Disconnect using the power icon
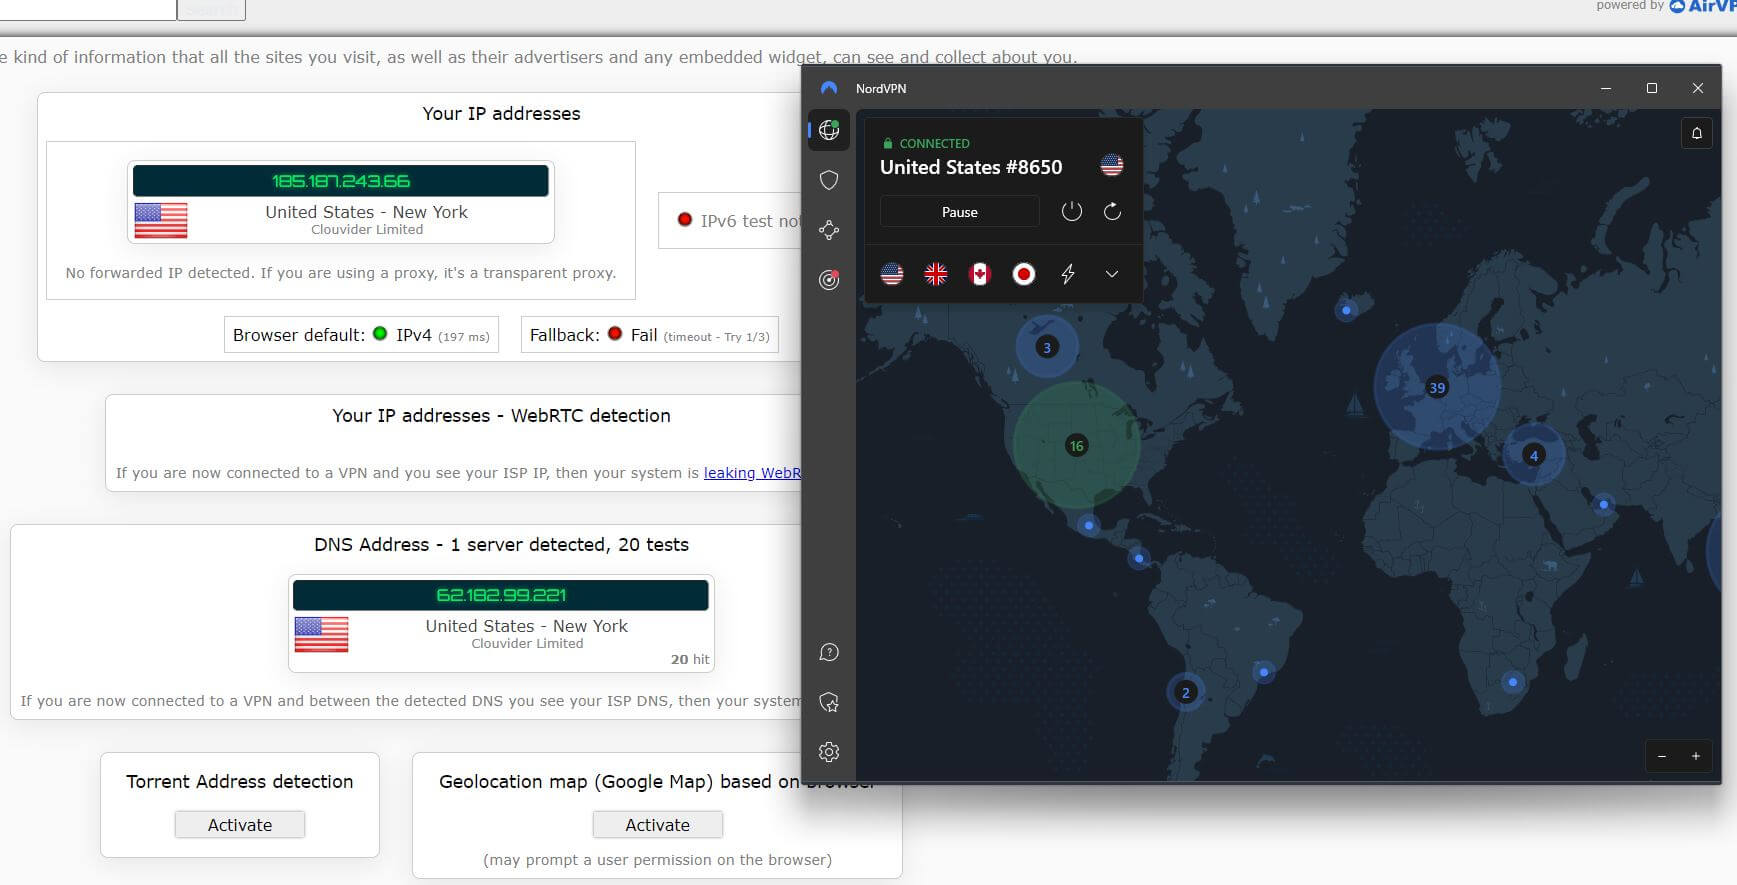 click(x=1071, y=212)
